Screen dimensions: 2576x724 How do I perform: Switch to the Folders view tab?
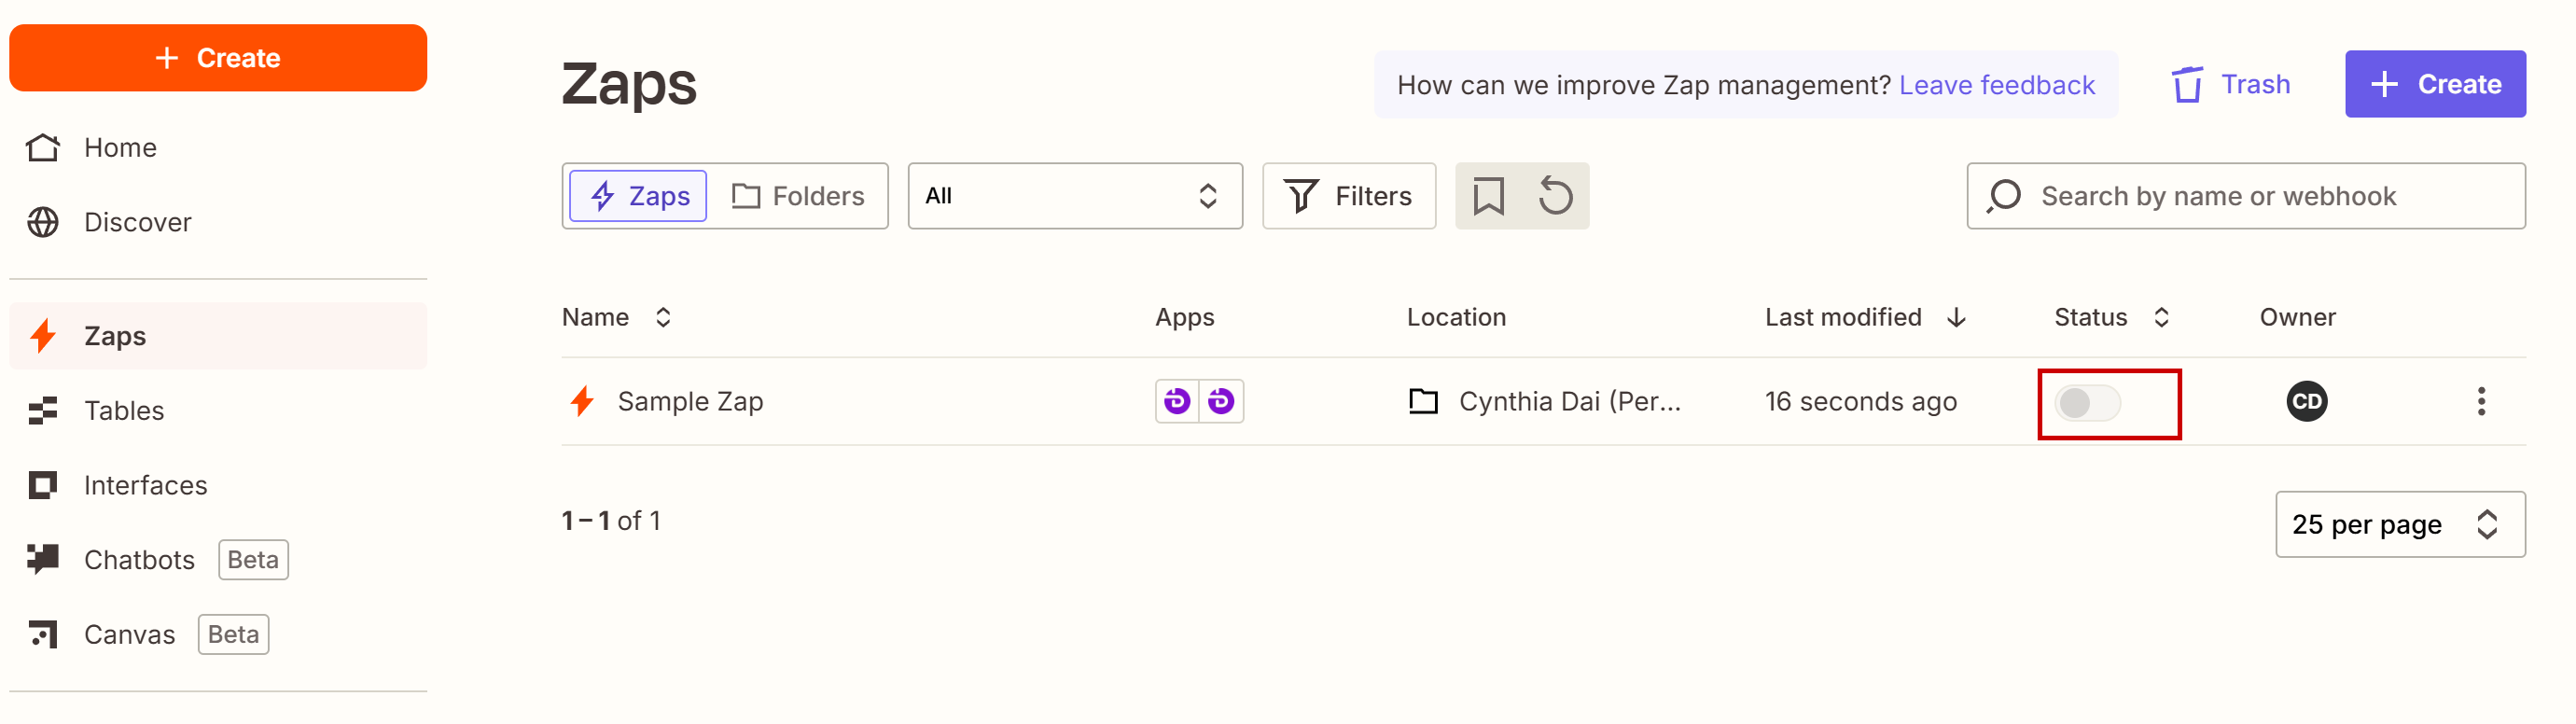(798, 196)
